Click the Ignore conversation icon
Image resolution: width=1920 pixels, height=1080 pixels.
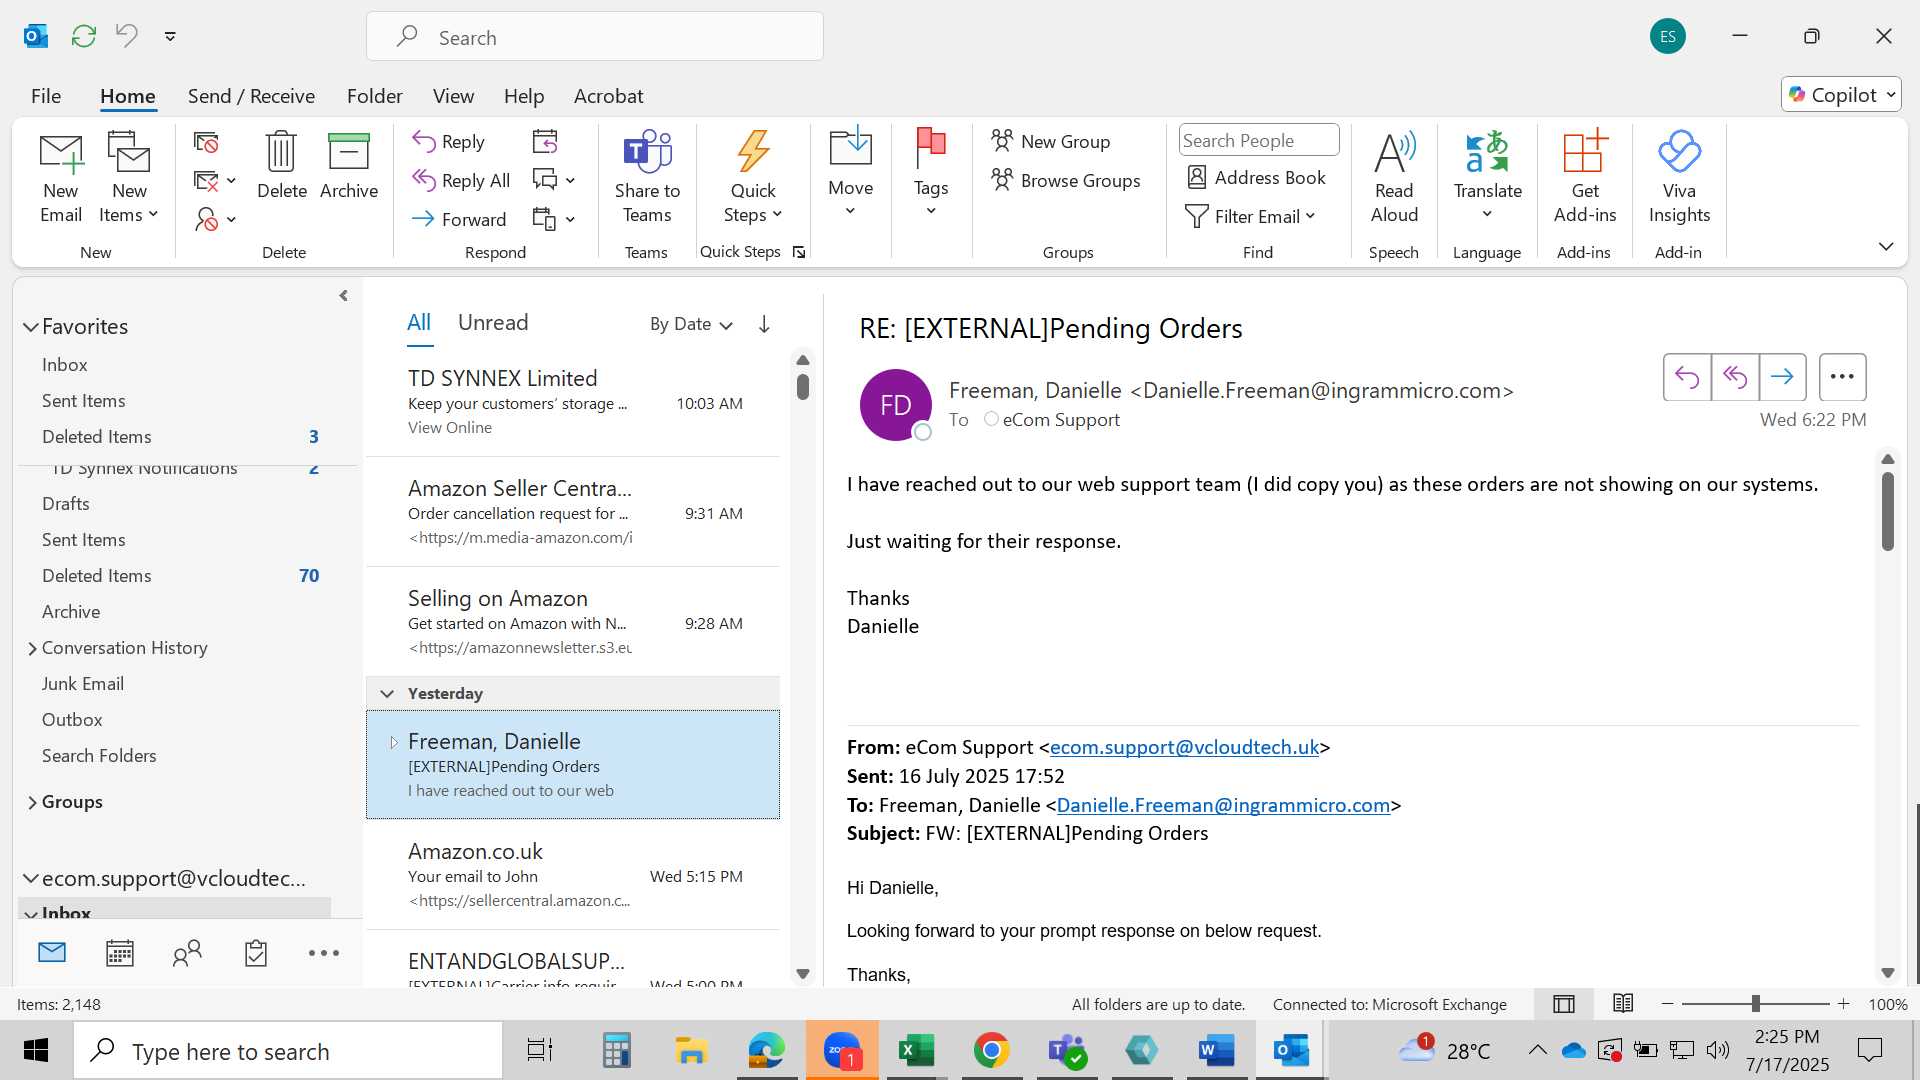coord(206,143)
